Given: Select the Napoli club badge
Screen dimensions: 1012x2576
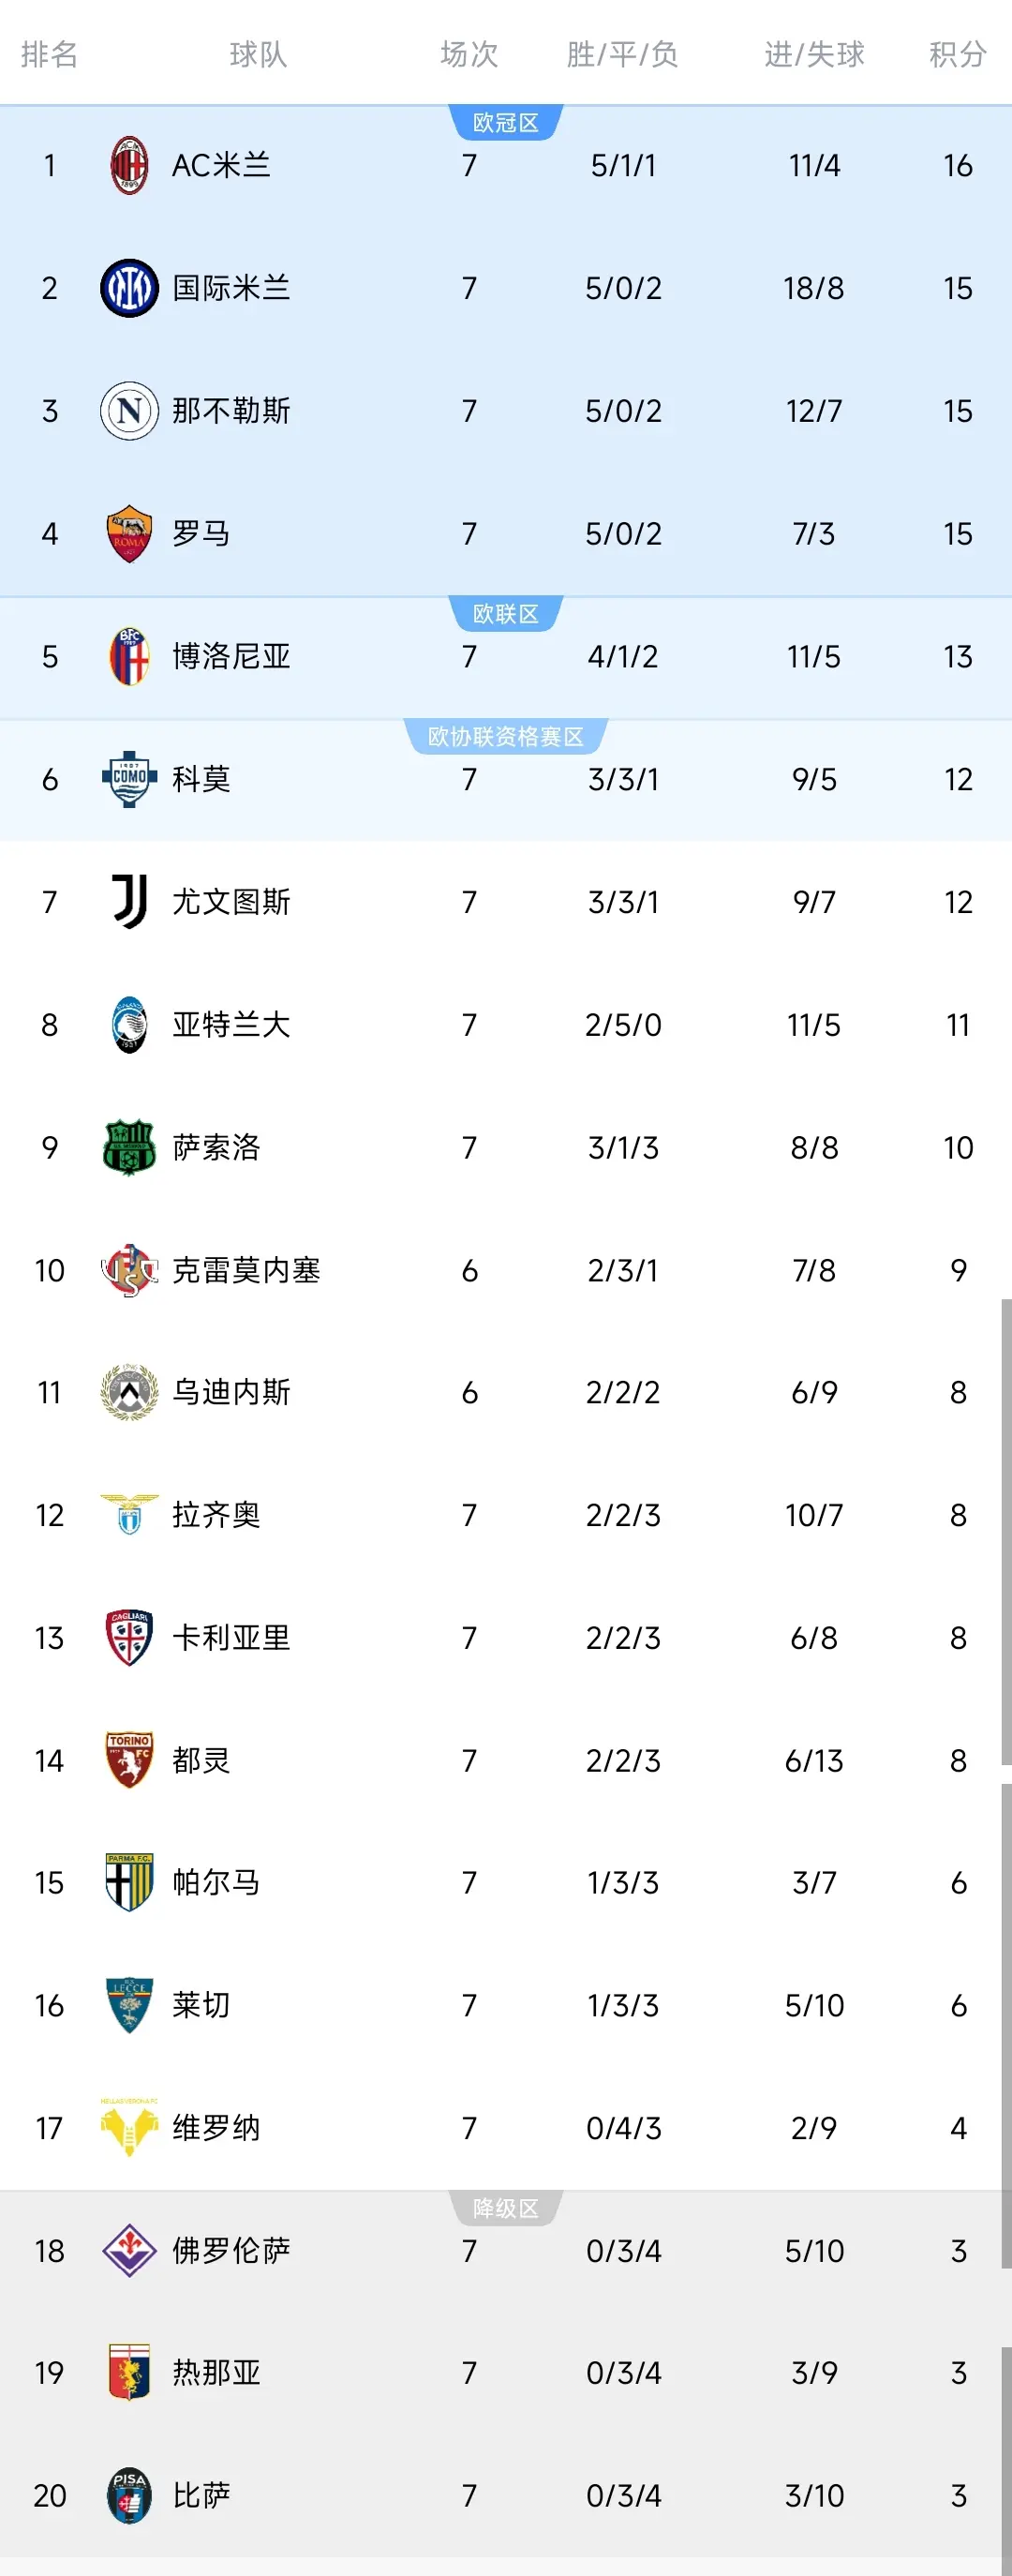Looking at the screenshot, I should 129,411.
